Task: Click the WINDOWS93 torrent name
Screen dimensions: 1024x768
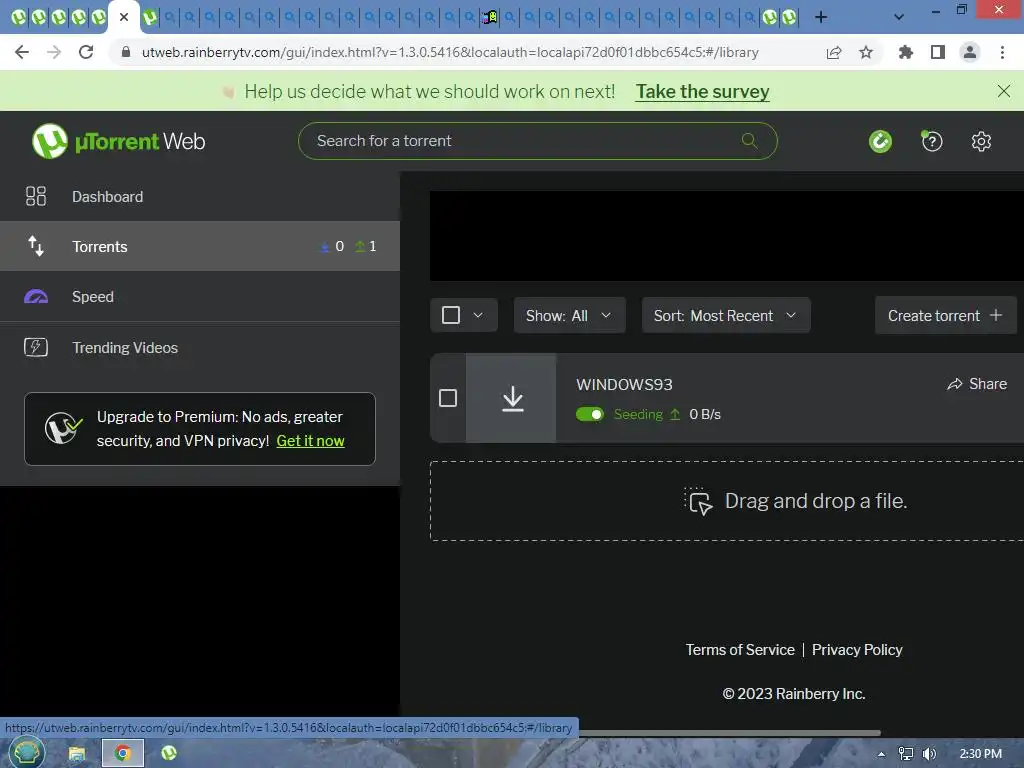Action: 624,384
